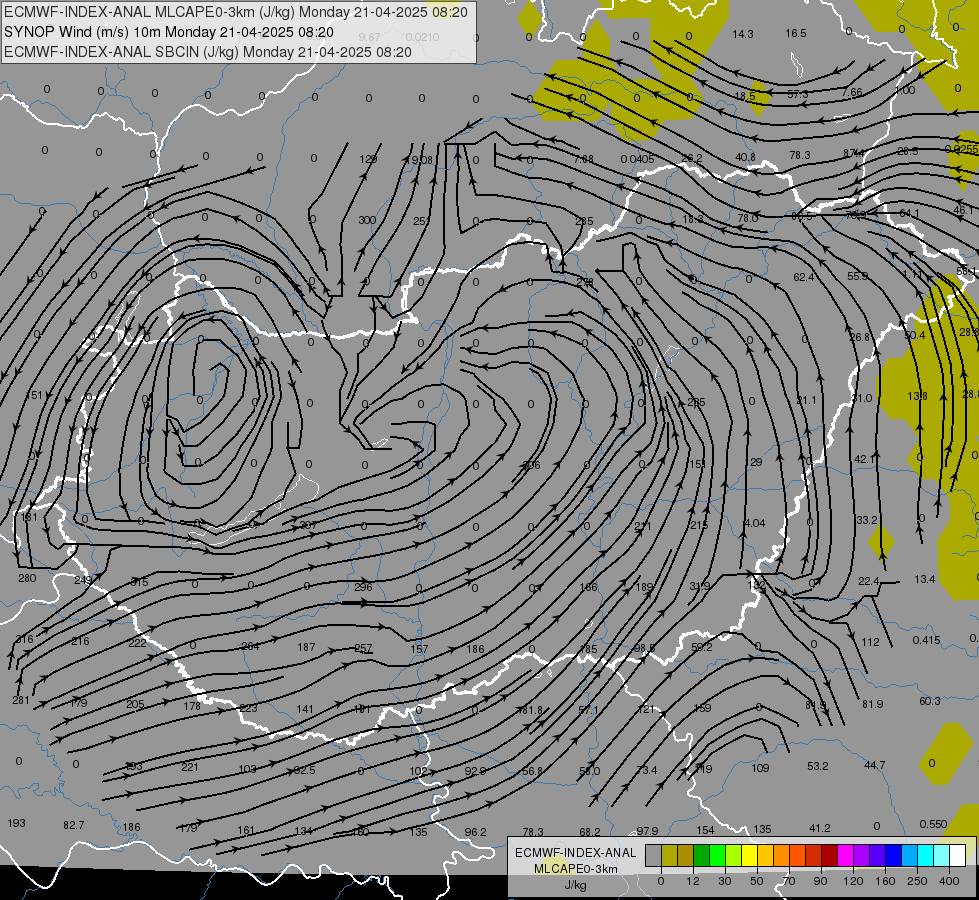Click the legend tick label 70

(x=789, y=881)
